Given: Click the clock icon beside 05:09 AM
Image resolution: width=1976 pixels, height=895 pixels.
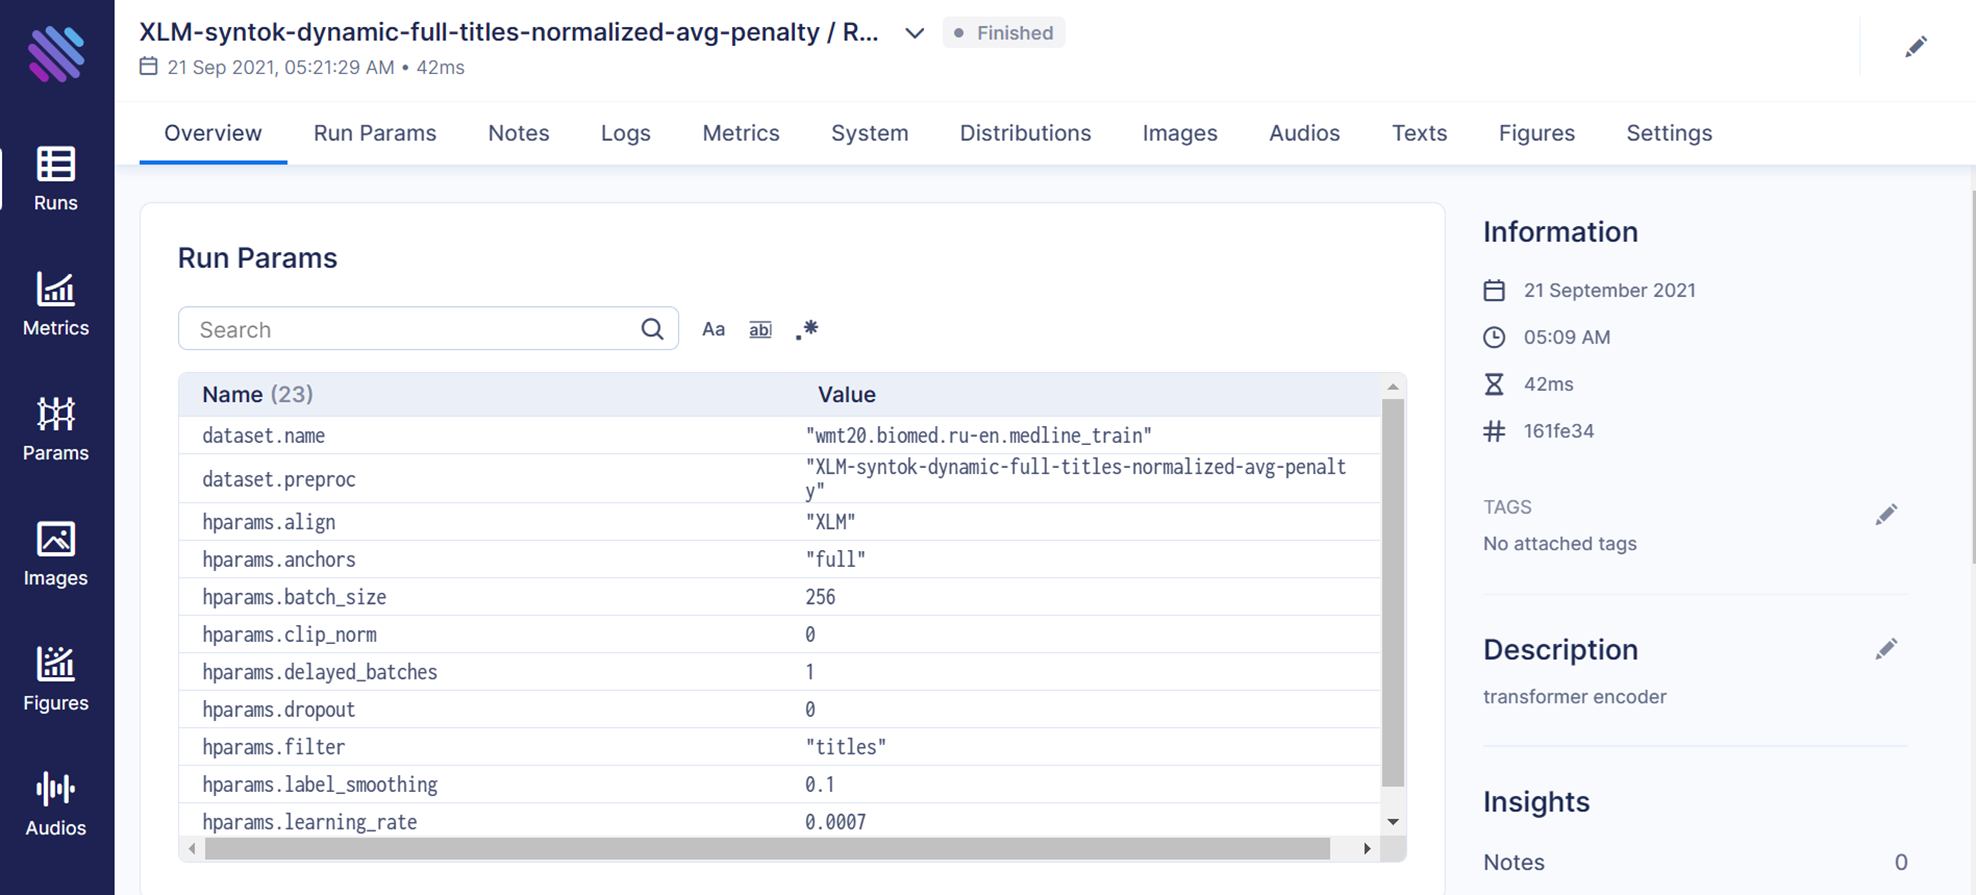Looking at the screenshot, I should [1494, 338].
